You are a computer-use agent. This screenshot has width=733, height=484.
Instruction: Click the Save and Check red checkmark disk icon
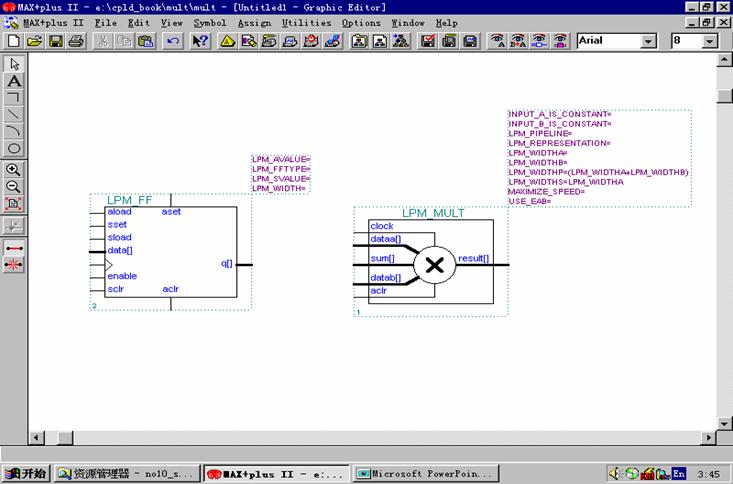(x=428, y=41)
